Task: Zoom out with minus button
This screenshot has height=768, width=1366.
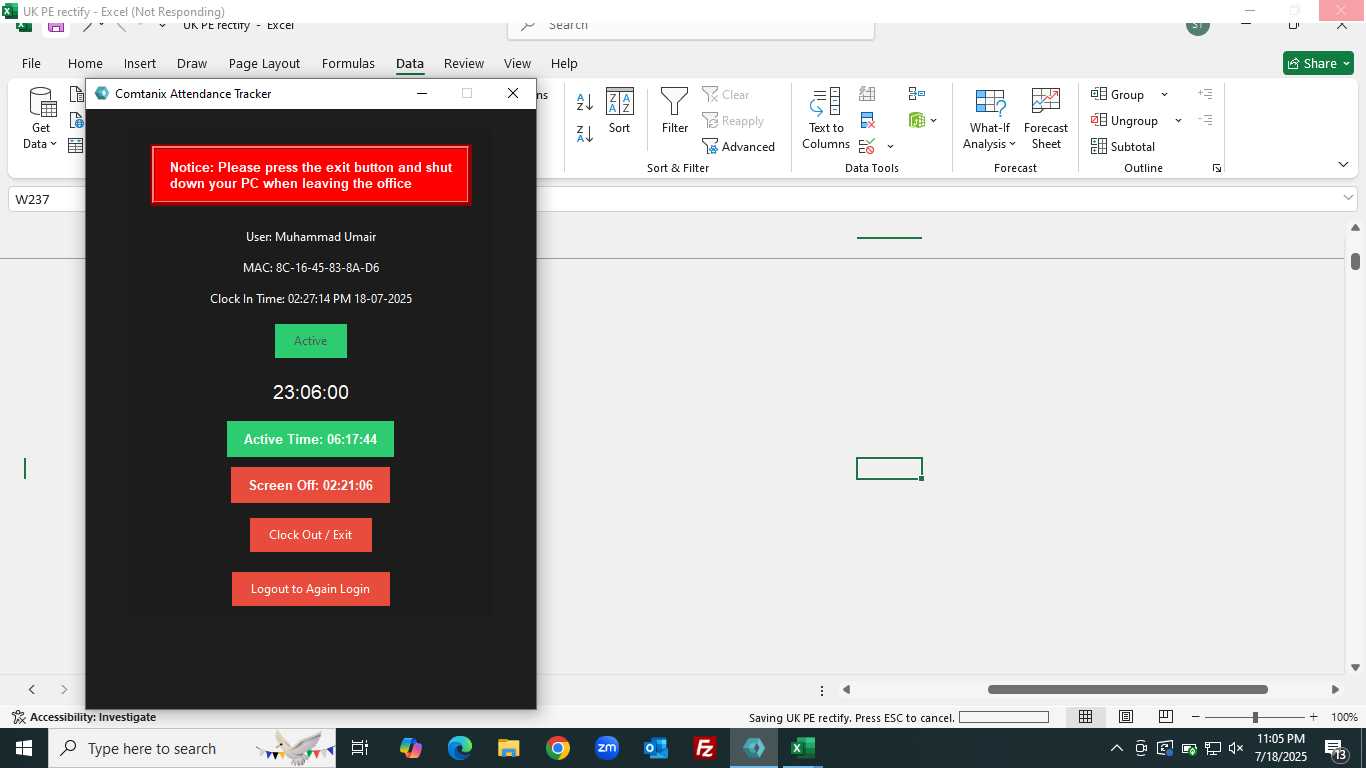Action: 1196,717
